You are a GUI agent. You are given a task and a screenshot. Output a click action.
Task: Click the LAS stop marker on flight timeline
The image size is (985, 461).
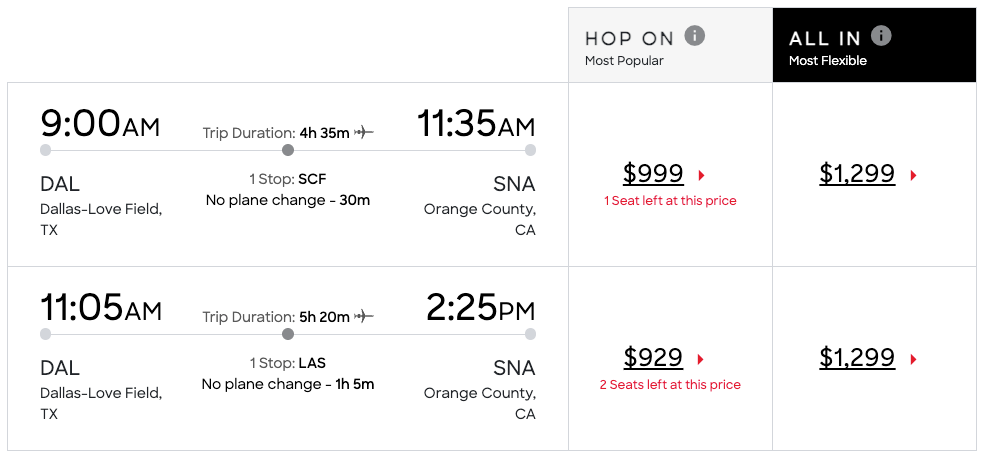[x=288, y=334]
